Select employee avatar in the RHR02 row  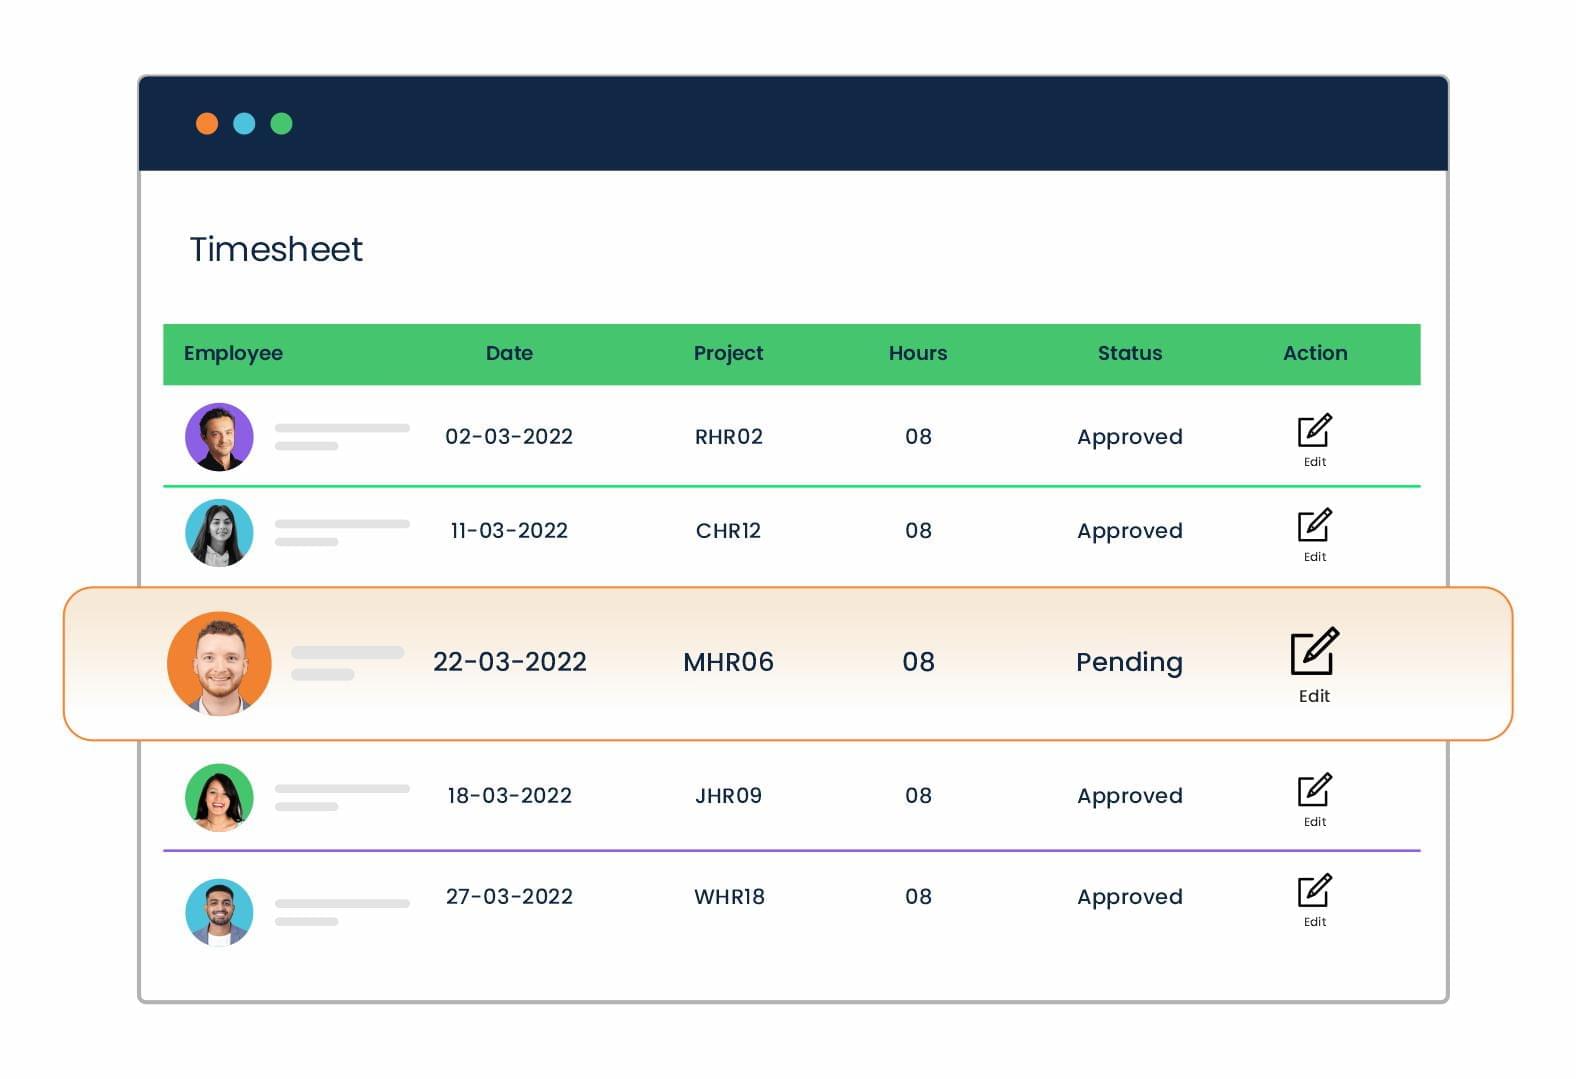coord(219,437)
